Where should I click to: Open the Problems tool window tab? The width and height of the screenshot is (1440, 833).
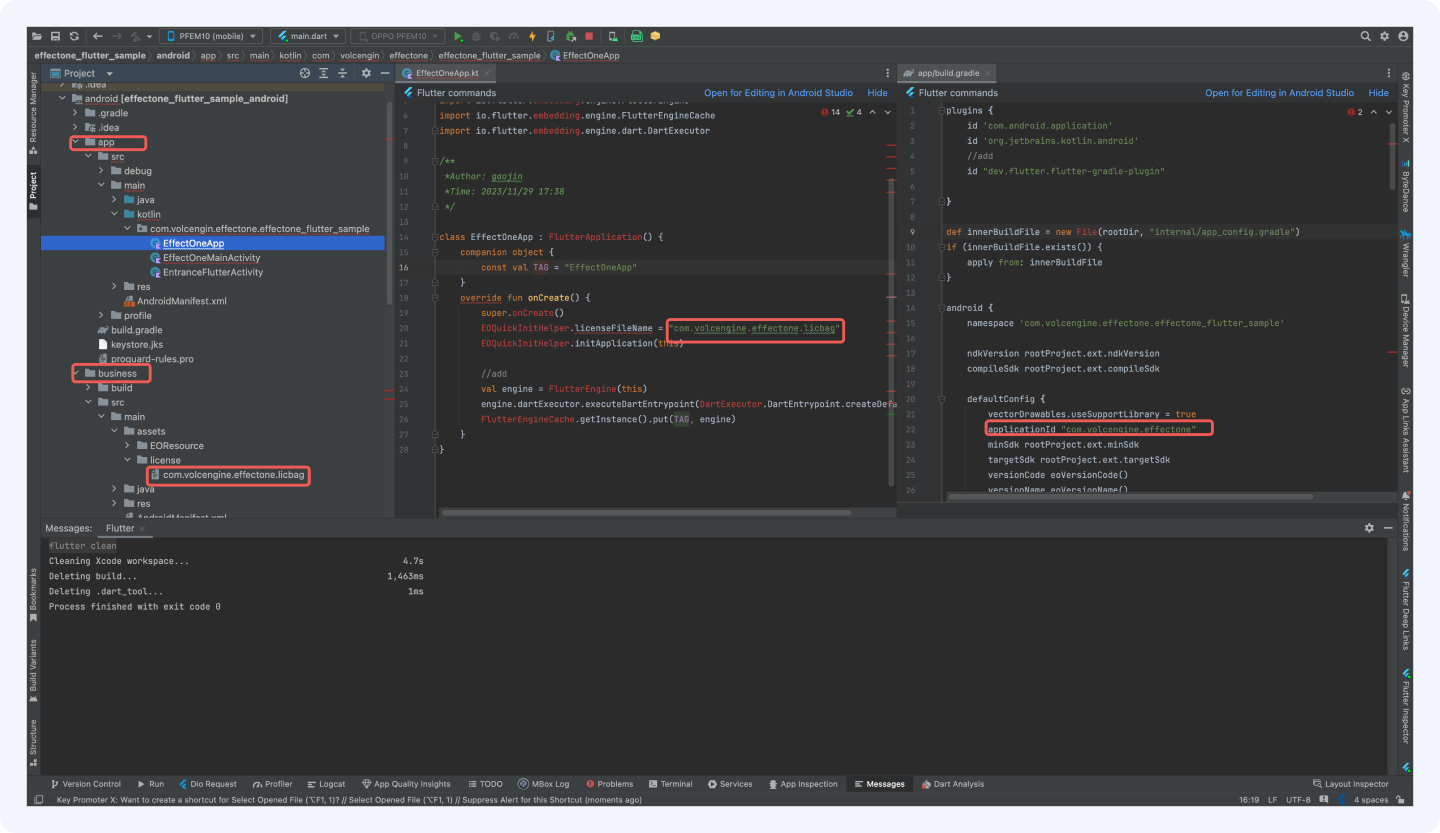pyautogui.click(x=609, y=784)
